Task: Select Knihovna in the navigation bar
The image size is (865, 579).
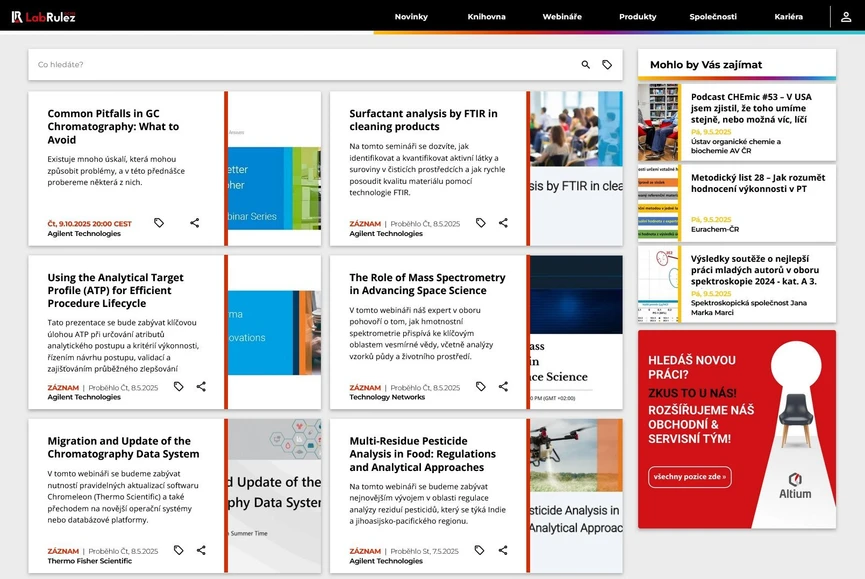Action: tap(487, 16)
